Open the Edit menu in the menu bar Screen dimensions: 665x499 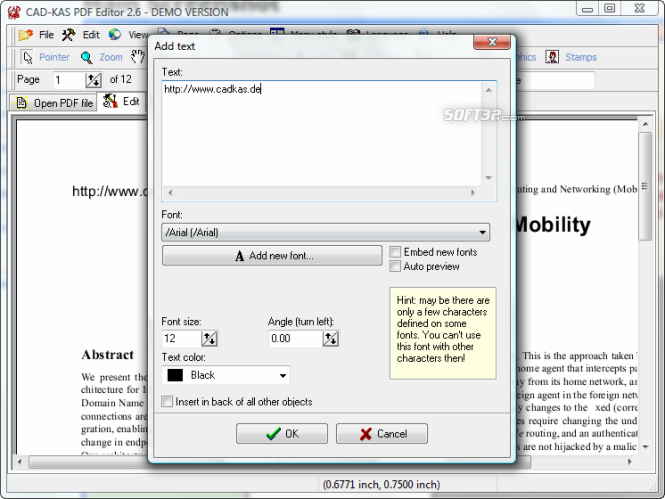click(91, 35)
